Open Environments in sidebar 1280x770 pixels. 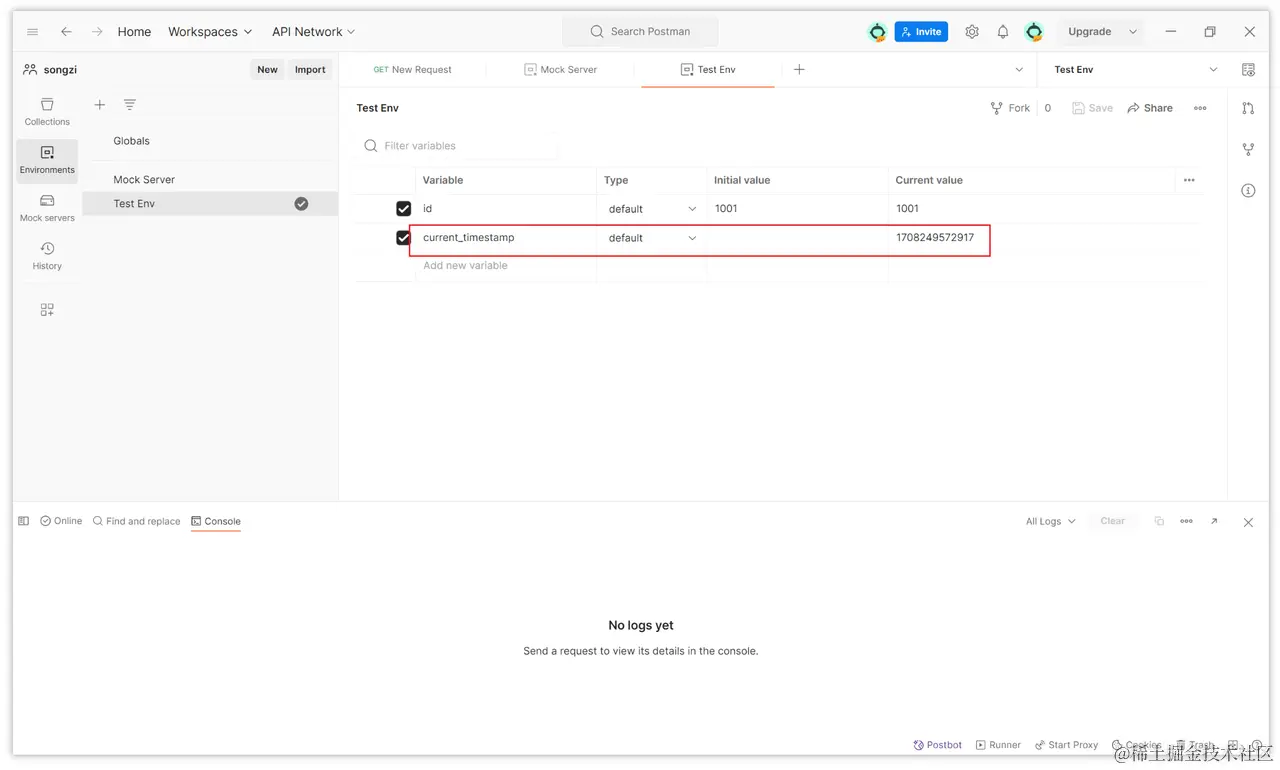pos(47,160)
